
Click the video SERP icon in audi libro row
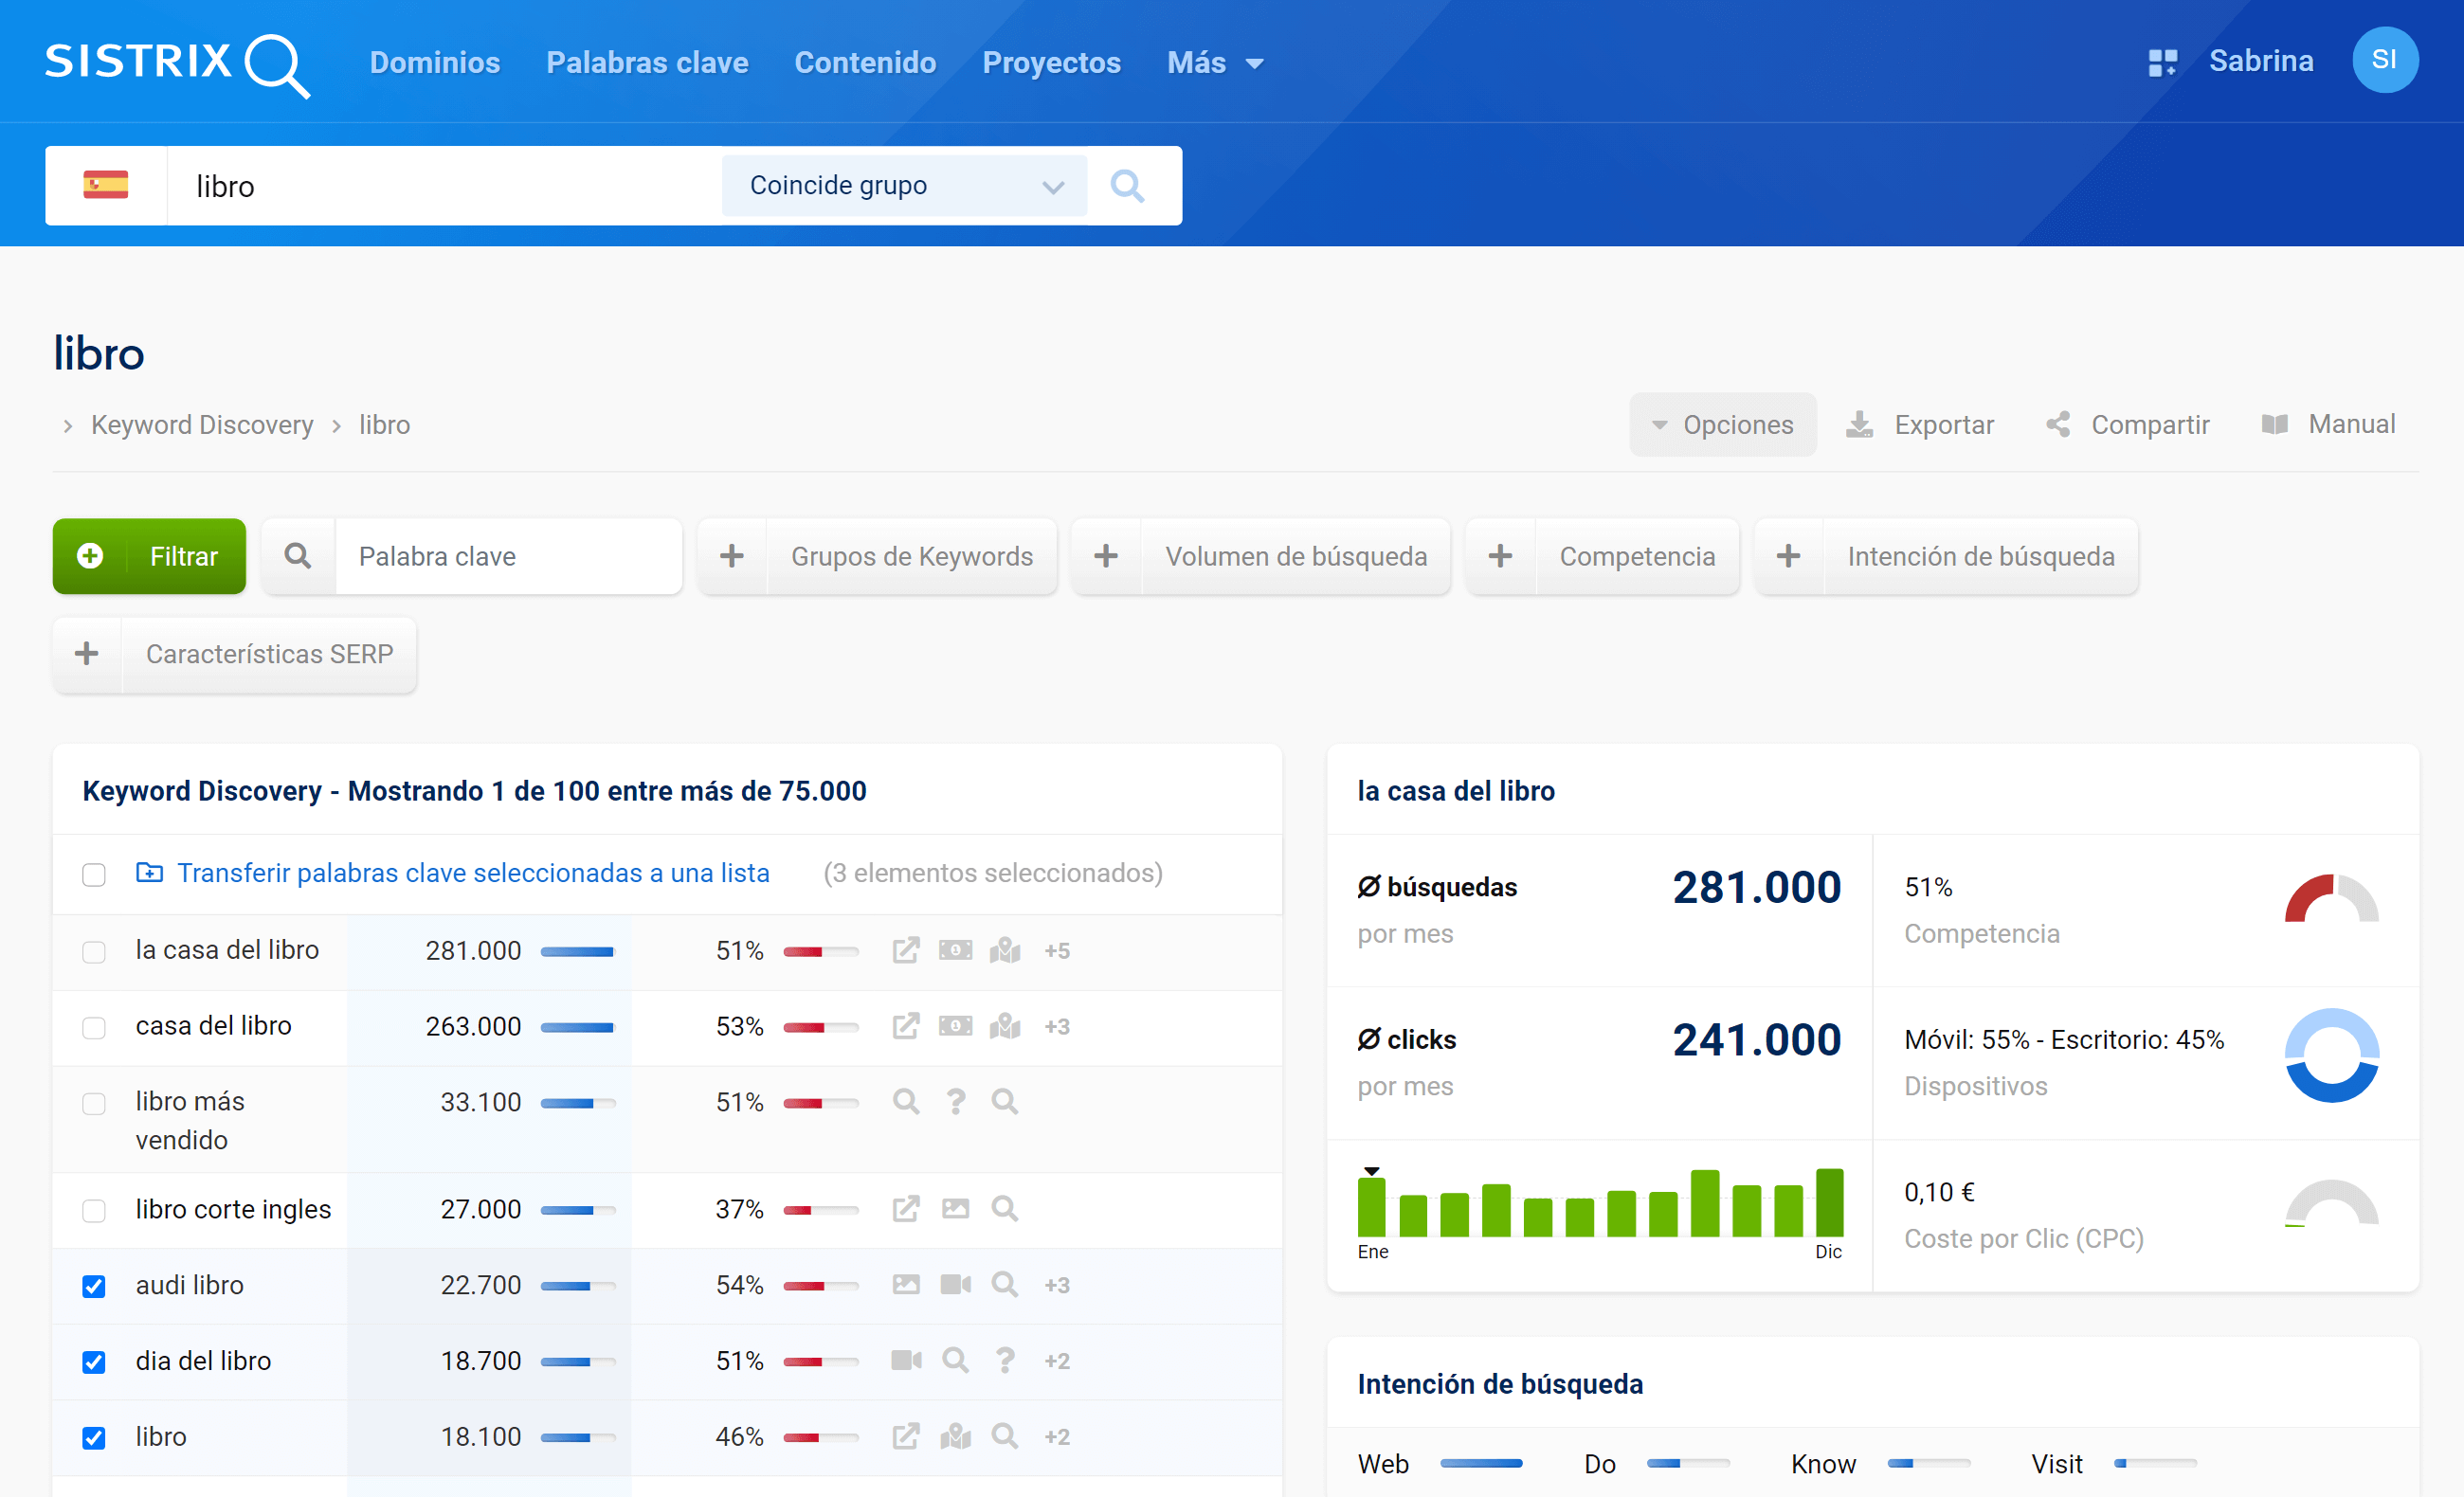pyautogui.click(x=955, y=1285)
